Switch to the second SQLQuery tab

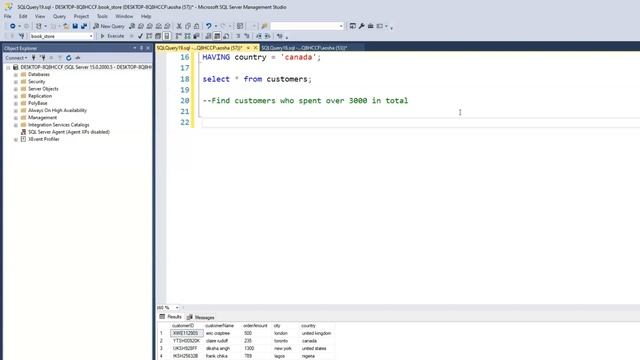click(x=304, y=48)
